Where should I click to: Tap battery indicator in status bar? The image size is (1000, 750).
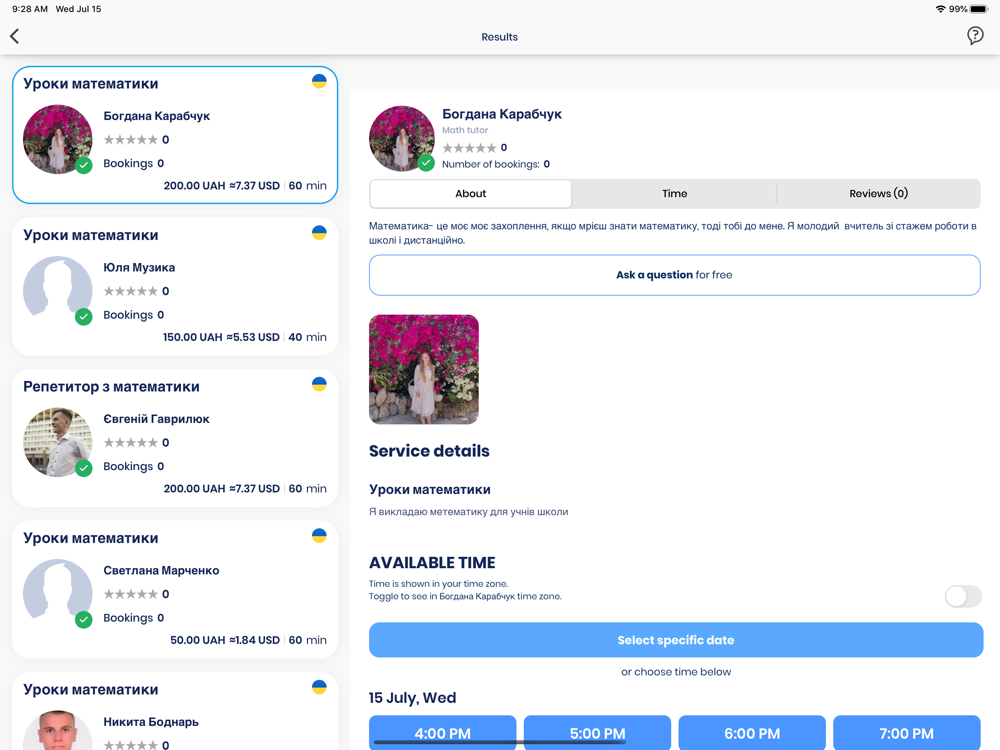979,9
